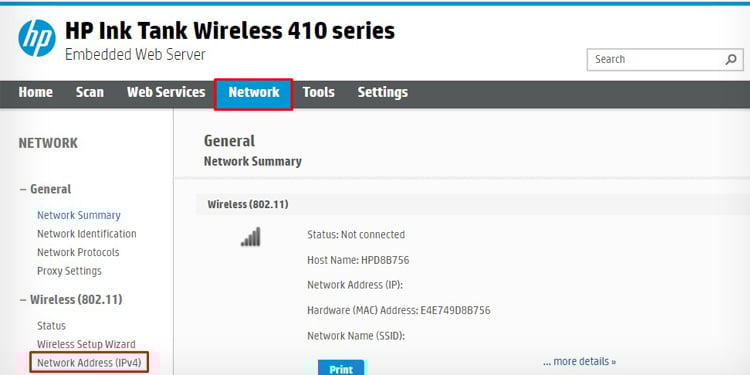Click the HP logo icon

pos(37,38)
